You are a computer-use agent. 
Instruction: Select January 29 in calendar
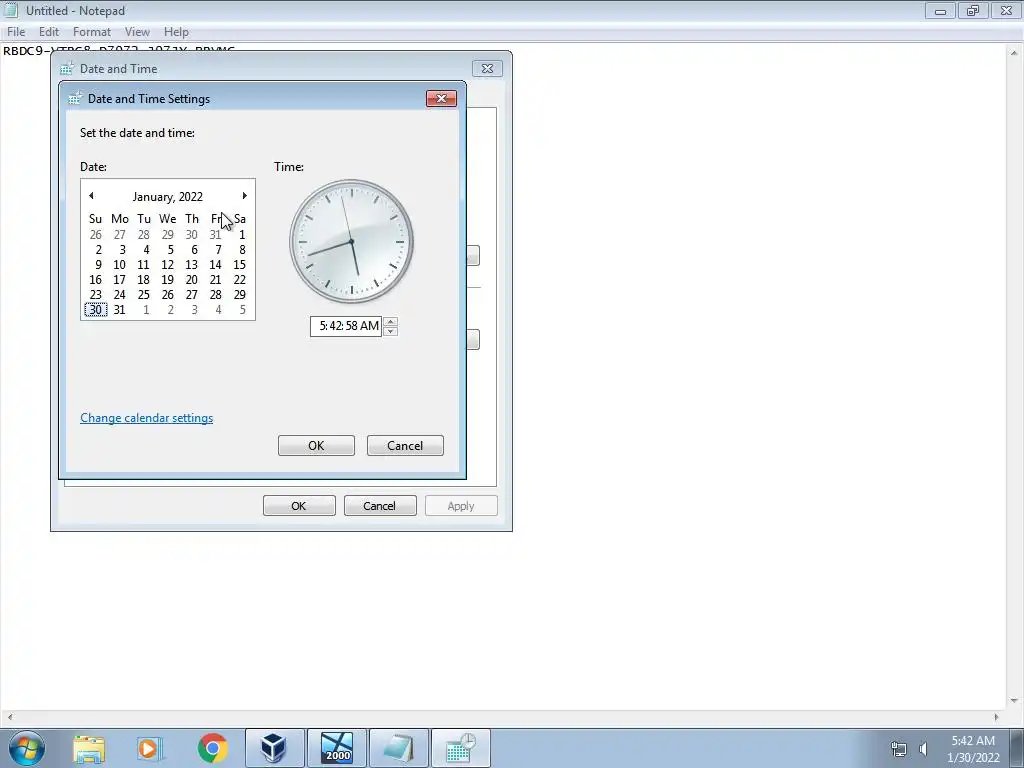coord(240,295)
